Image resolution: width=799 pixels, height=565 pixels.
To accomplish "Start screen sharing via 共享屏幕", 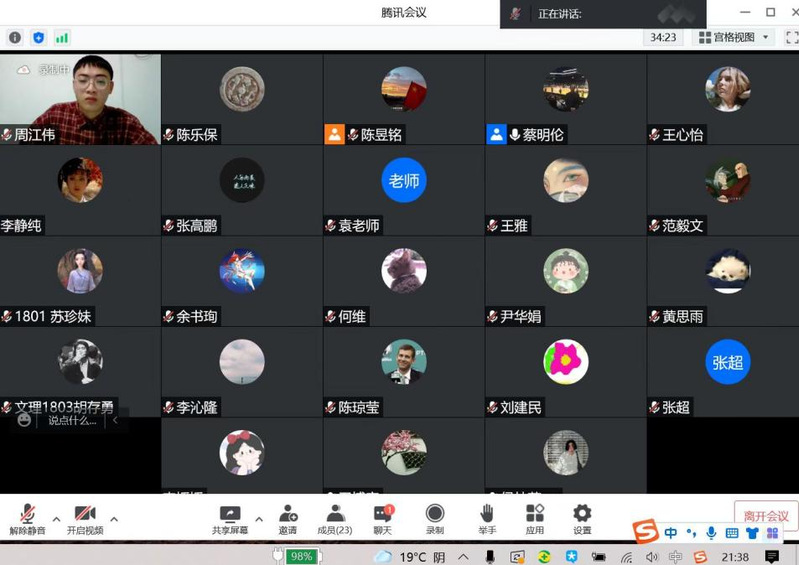I will [230, 514].
